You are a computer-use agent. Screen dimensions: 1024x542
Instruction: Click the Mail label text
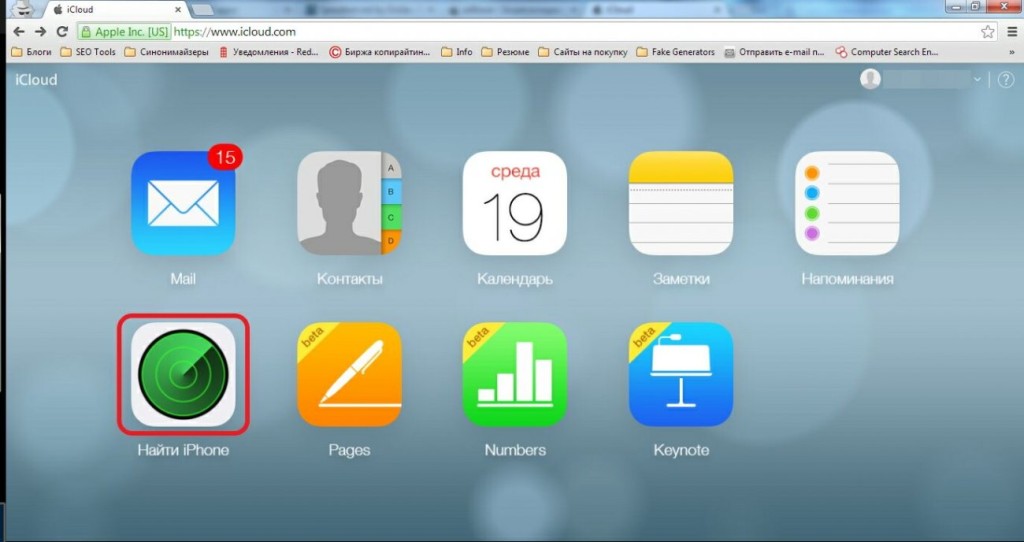pyautogui.click(x=183, y=279)
